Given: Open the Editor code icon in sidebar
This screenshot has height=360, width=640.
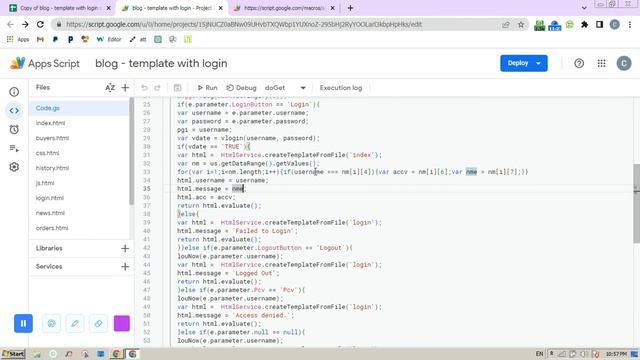Looking at the screenshot, I should coord(14,111).
